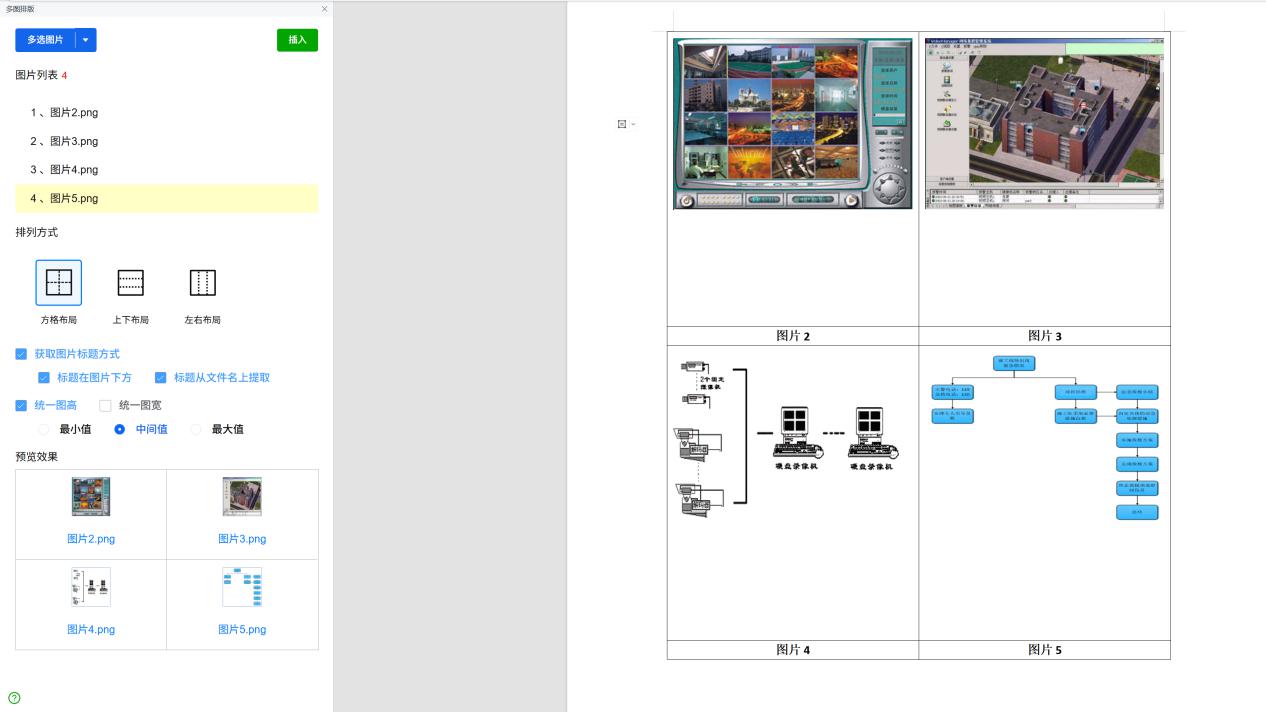Click the 排列方式 section heading
The image size is (1266, 712).
(x=37, y=232)
